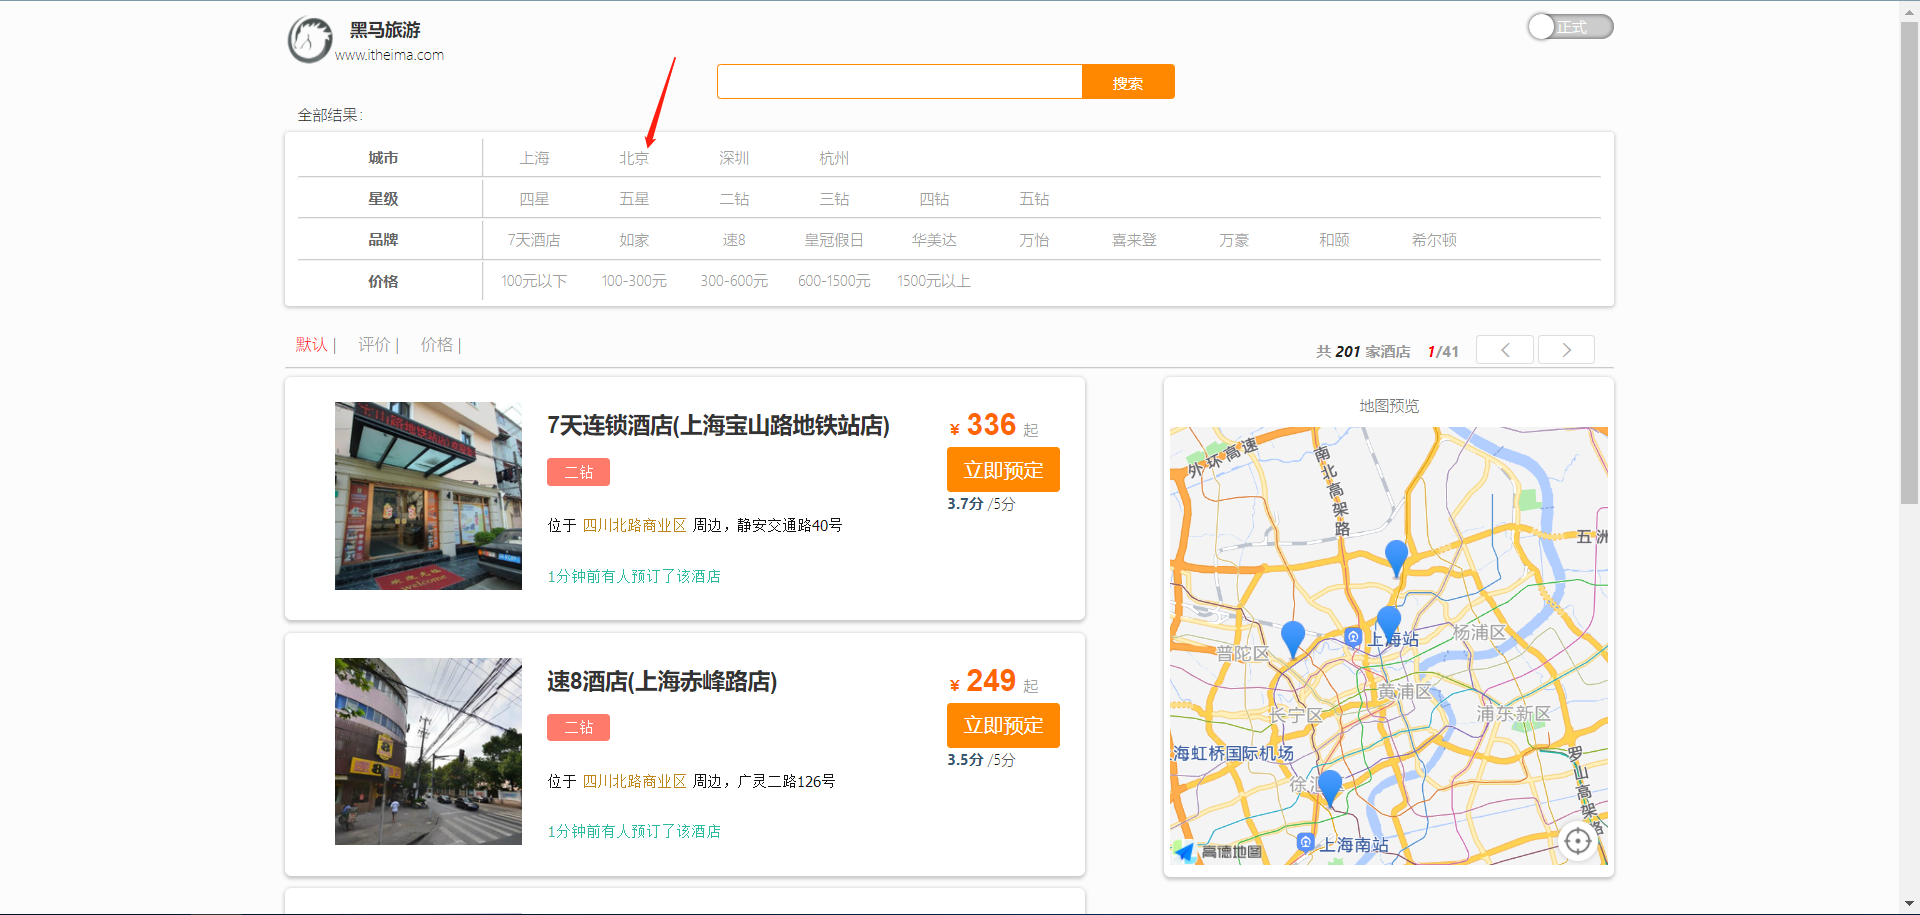The image size is (1920, 915).
Task: Choose price range 300-600元
Action: pyautogui.click(x=734, y=281)
